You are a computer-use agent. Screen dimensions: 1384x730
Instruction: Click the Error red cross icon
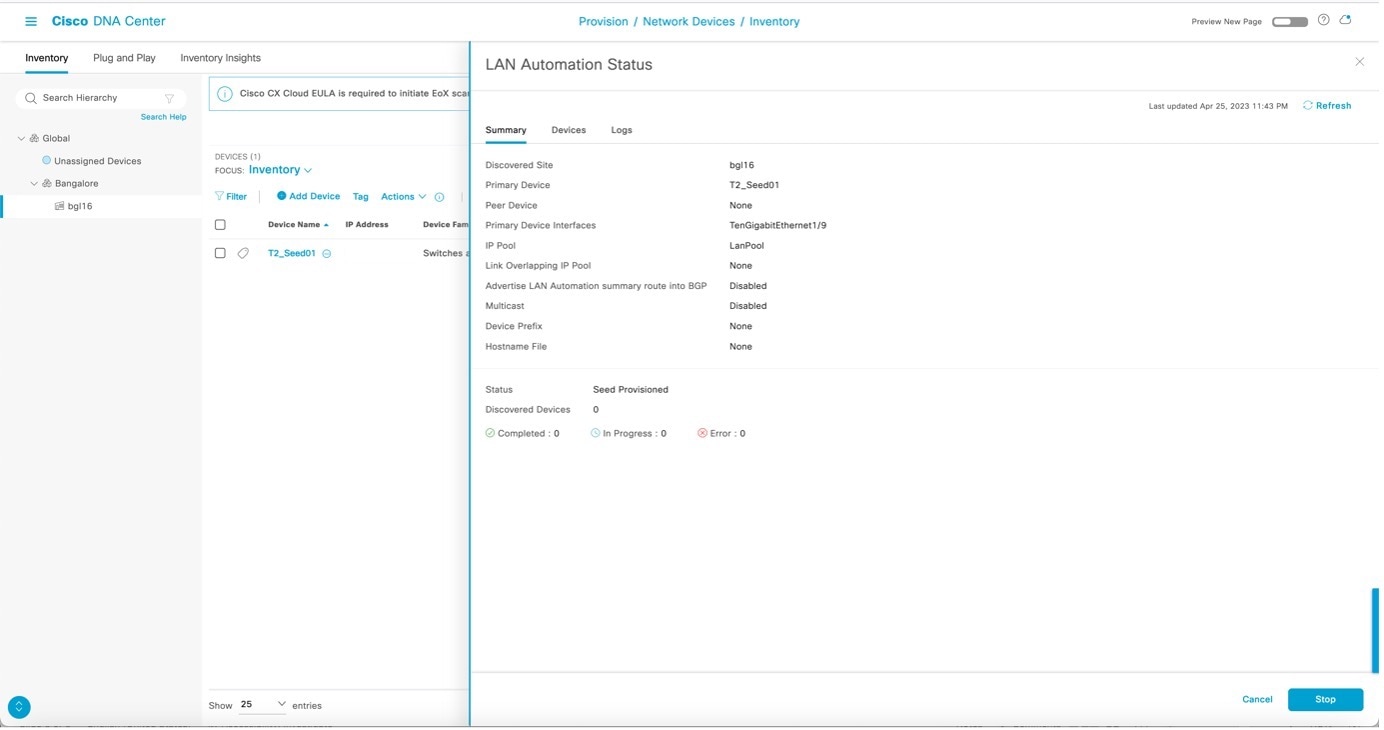point(702,433)
